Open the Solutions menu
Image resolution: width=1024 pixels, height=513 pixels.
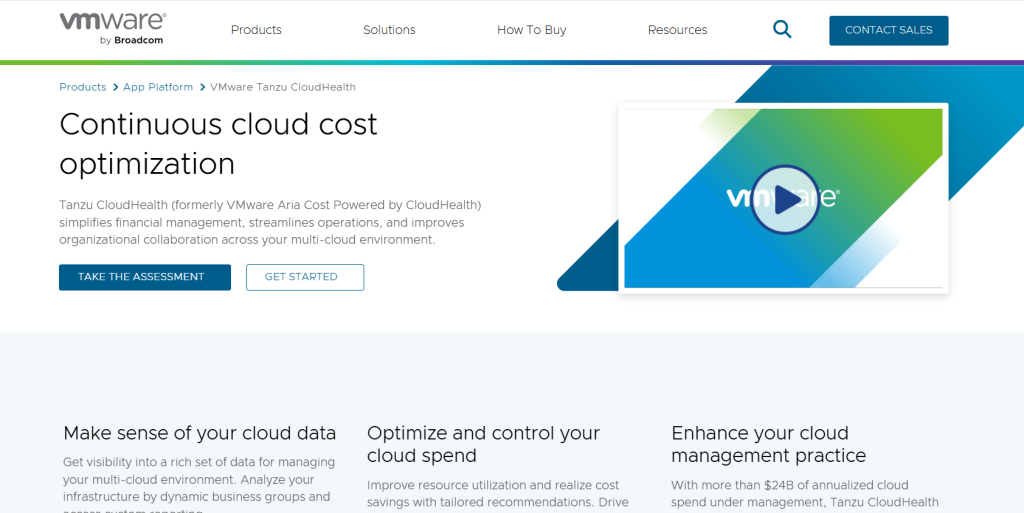[389, 30]
